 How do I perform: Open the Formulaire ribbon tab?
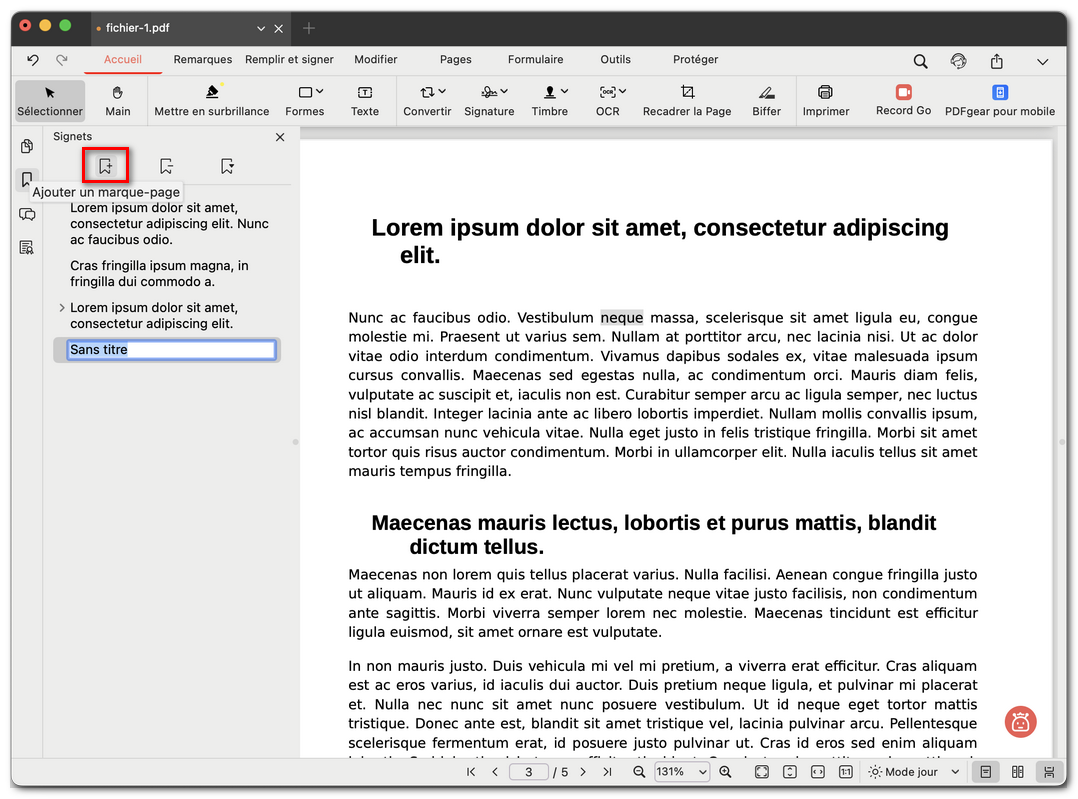[x=535, y=59]
